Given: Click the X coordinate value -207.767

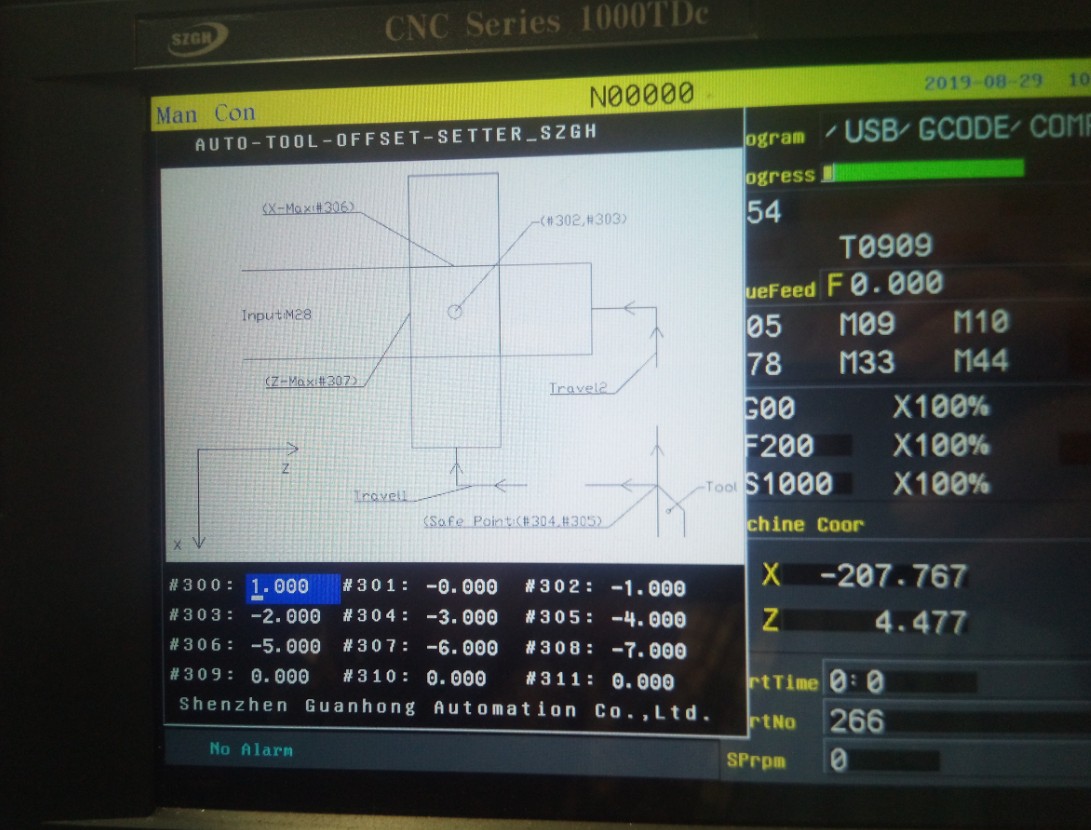Looking at the screenshot, I should click(893, 576).
